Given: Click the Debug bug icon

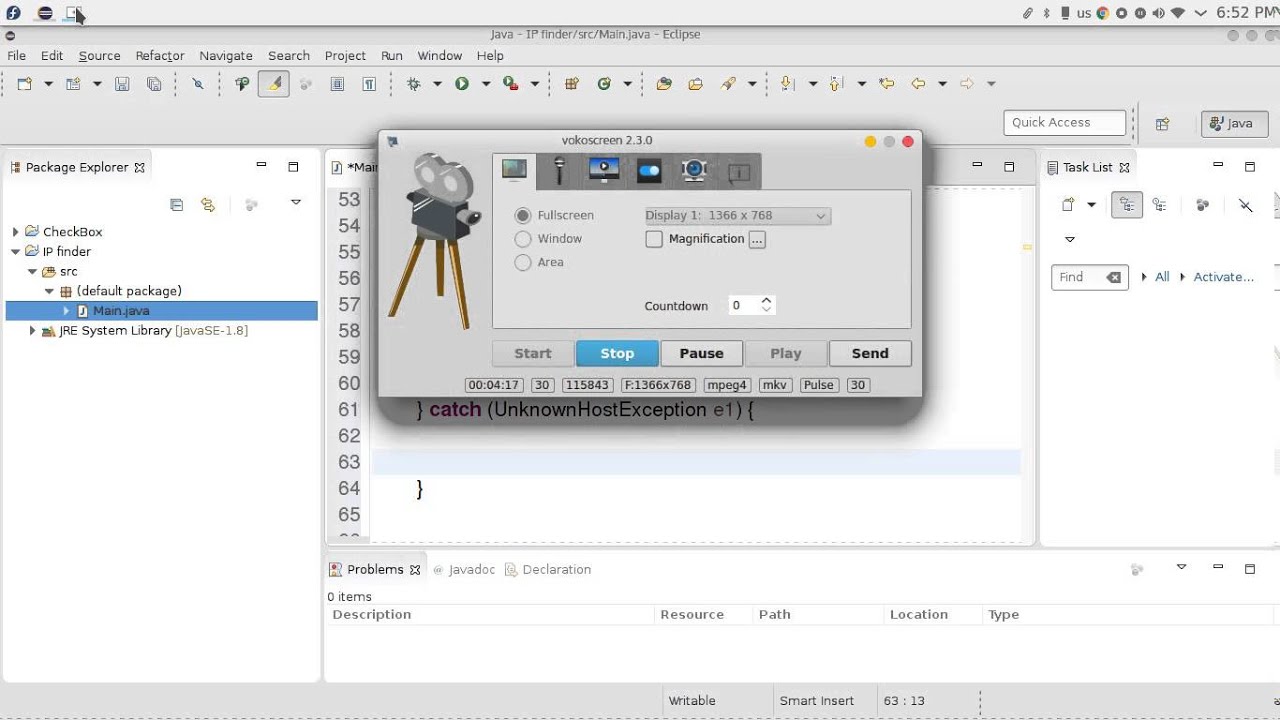Looking at the screenshot, I should pyautogui.click(x=414, y=84).
